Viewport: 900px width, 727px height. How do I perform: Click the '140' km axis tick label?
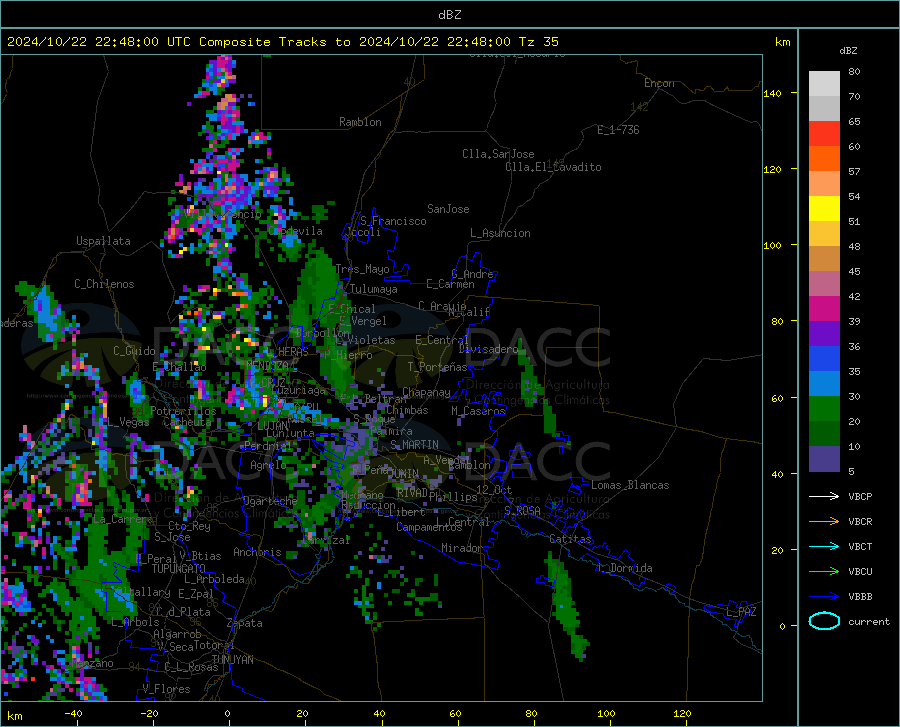coord(773,93)
